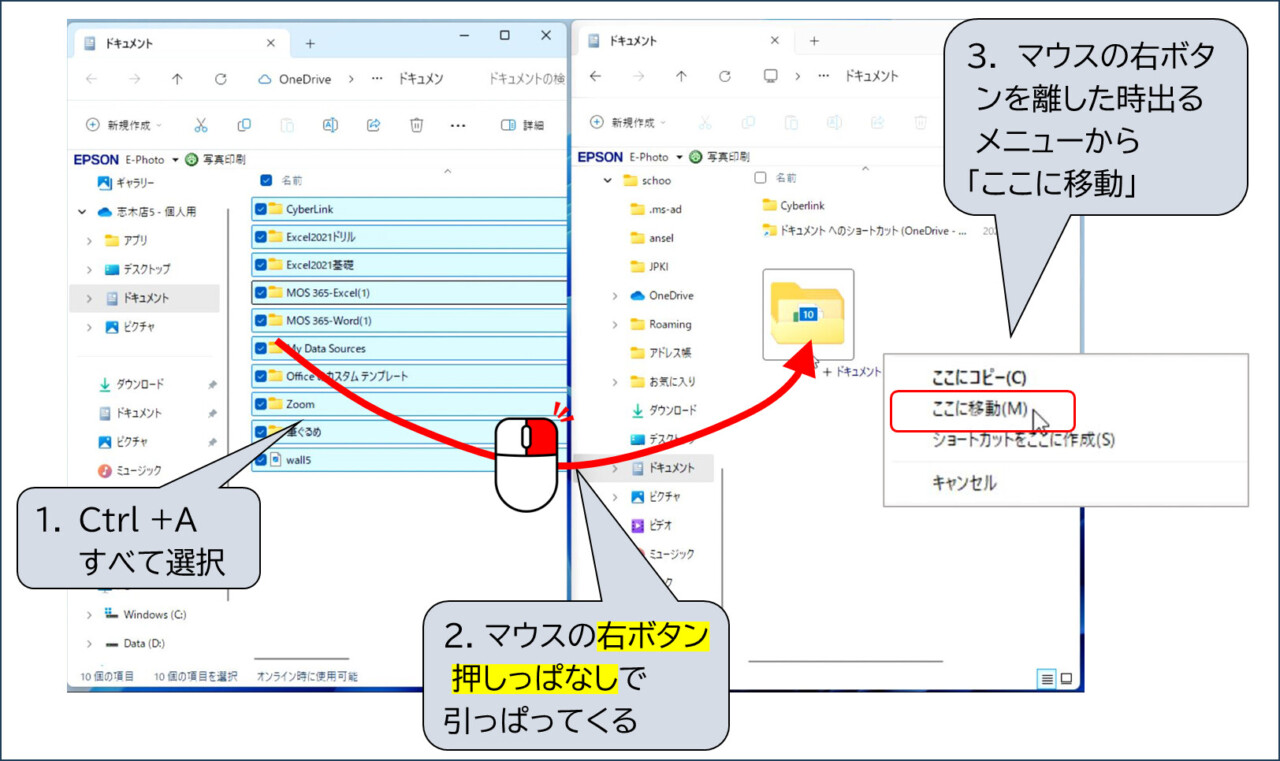This screenshot has width=1280, height=761.
Task: Click the Refresh icon in left window
Action: click(221, 79)
